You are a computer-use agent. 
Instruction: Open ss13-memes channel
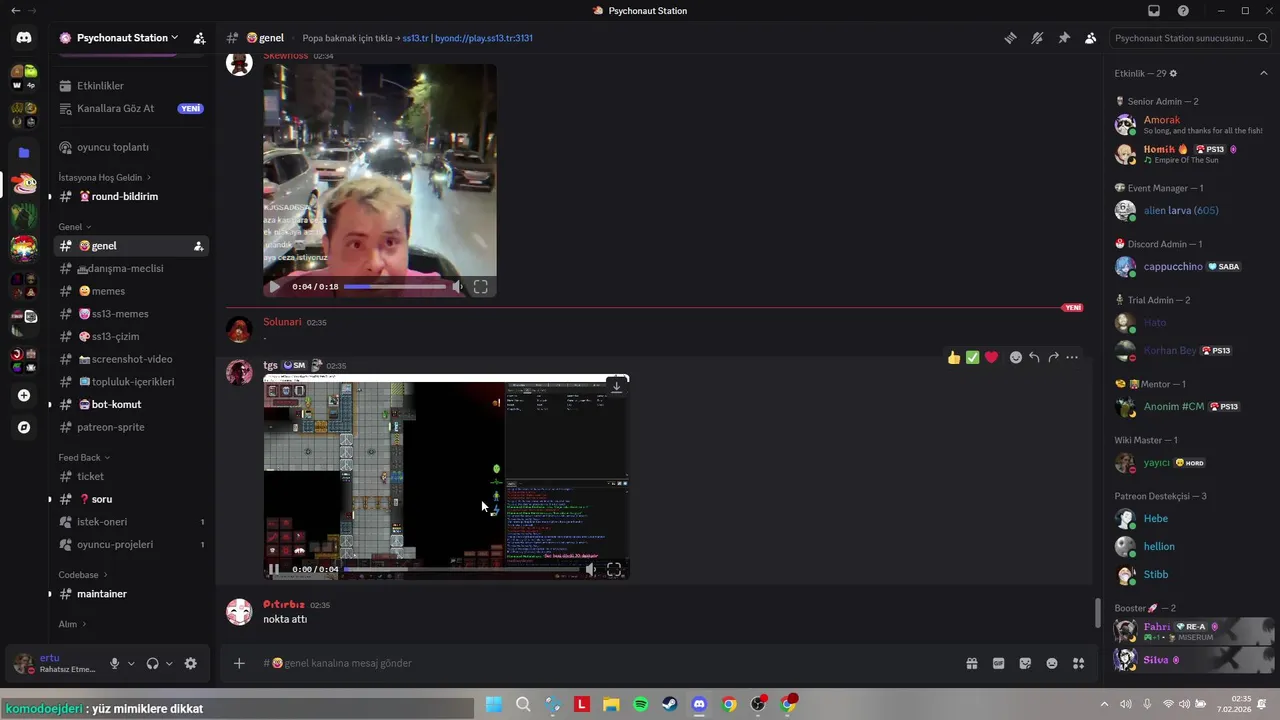pyautogui.click(x=130, y=314)
